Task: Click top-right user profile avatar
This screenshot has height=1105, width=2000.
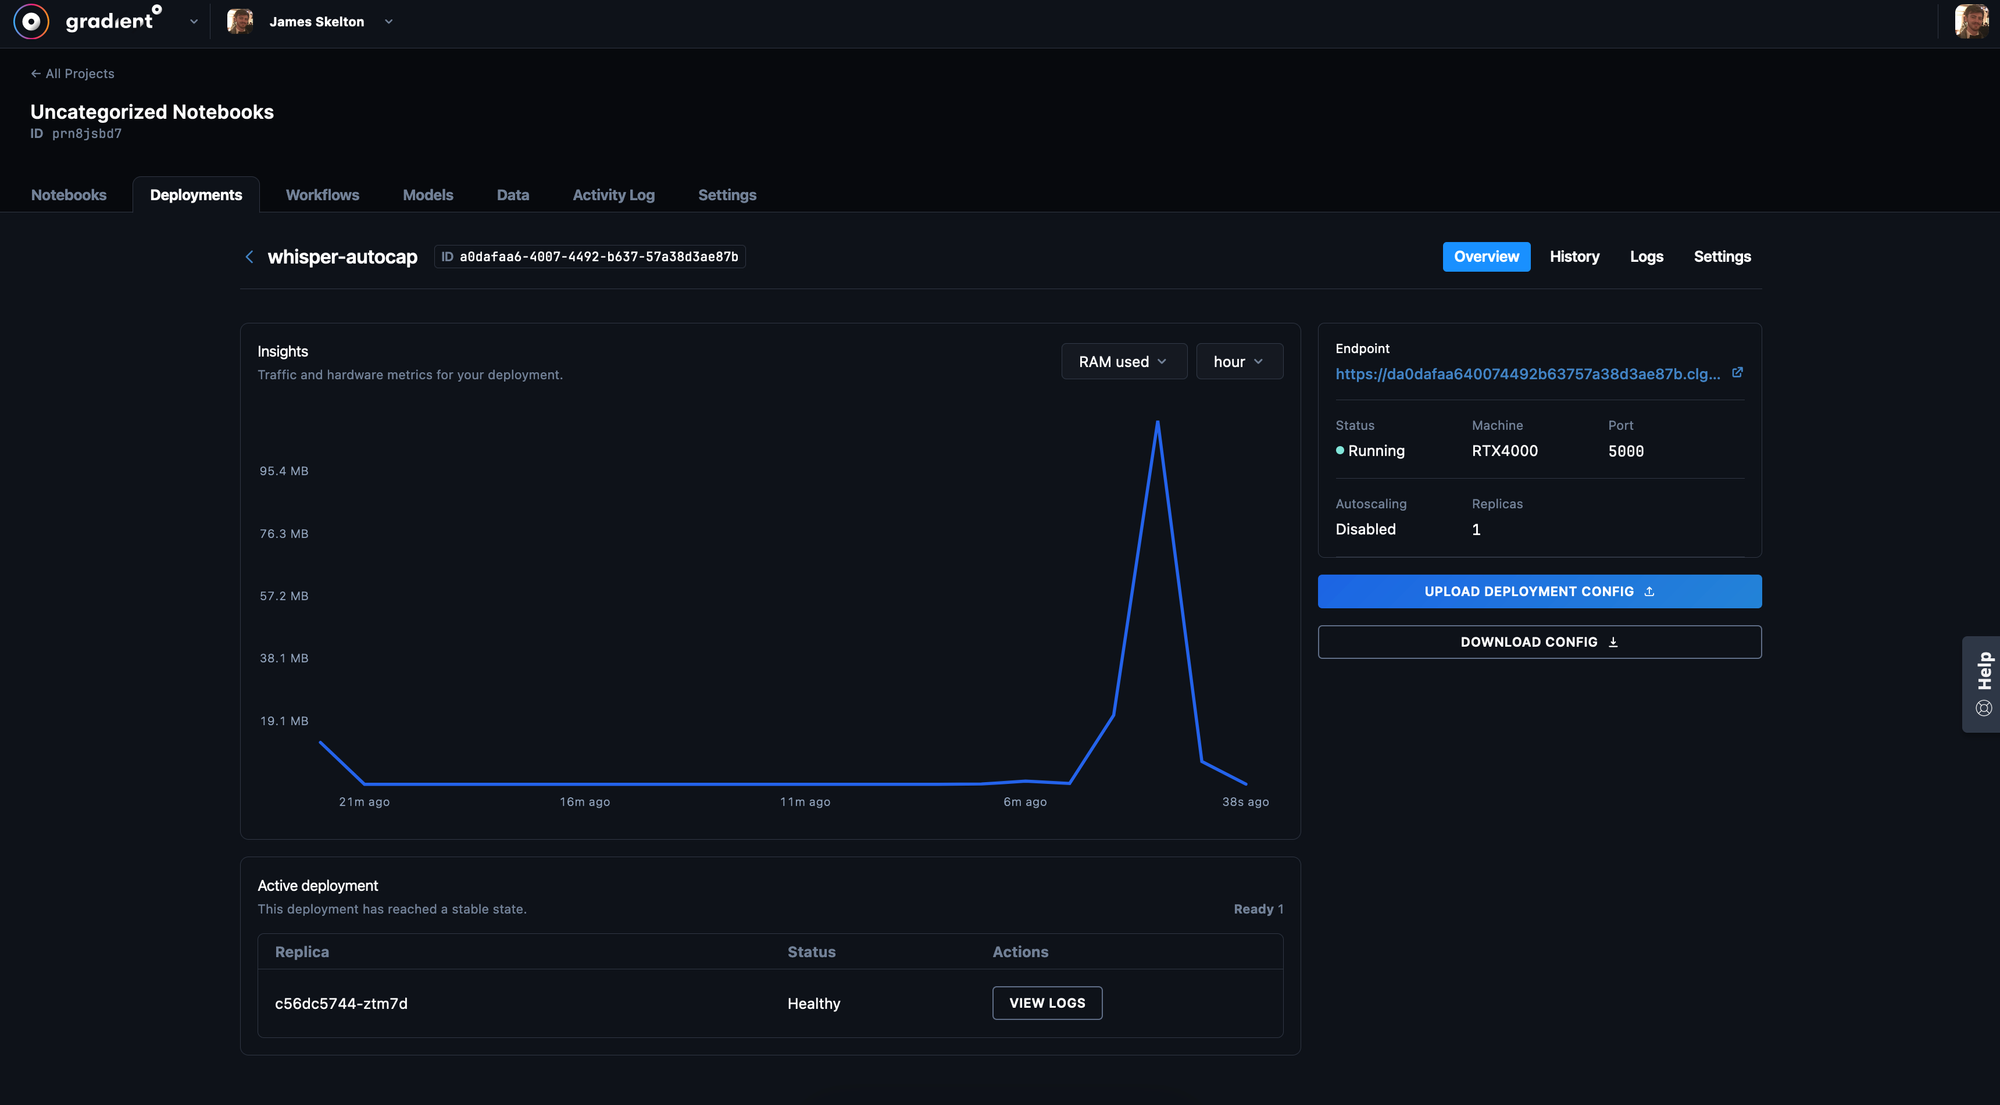Action: click(x=1970, y=21)
